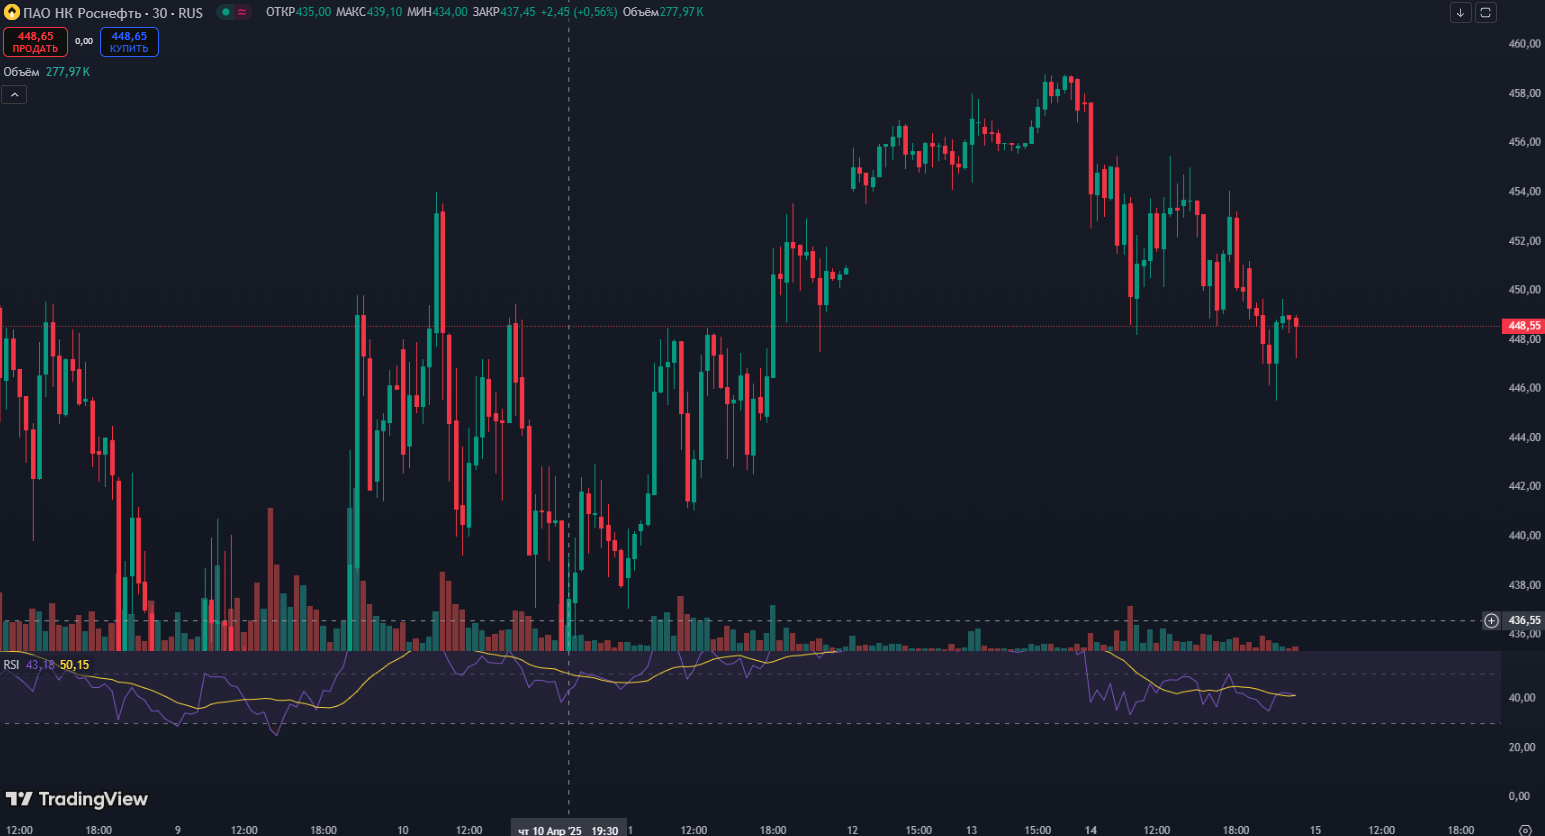Click the down-arrow button at top right
The width and height of the screenshot is (1545, 836).
(x=1460, y=13)
